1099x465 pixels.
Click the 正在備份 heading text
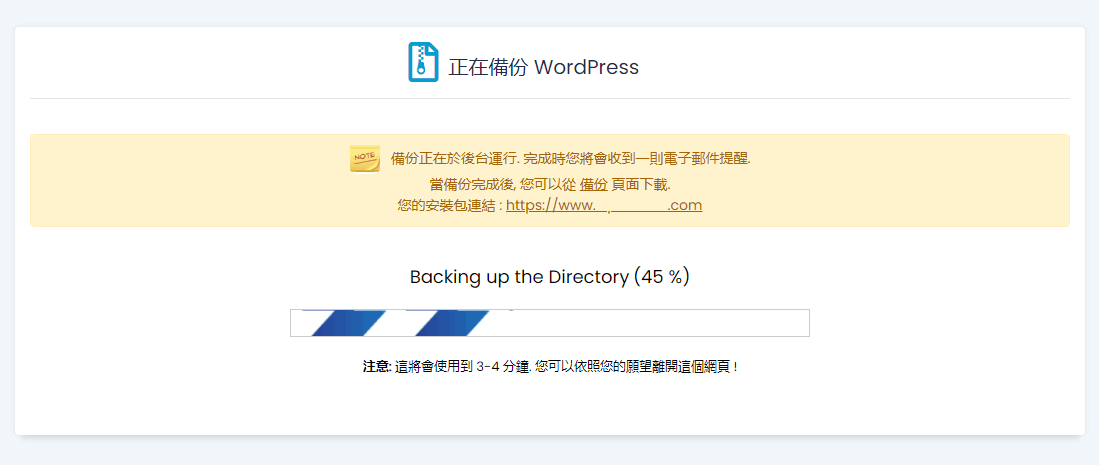pyautogui.click(x=488, y=68)
